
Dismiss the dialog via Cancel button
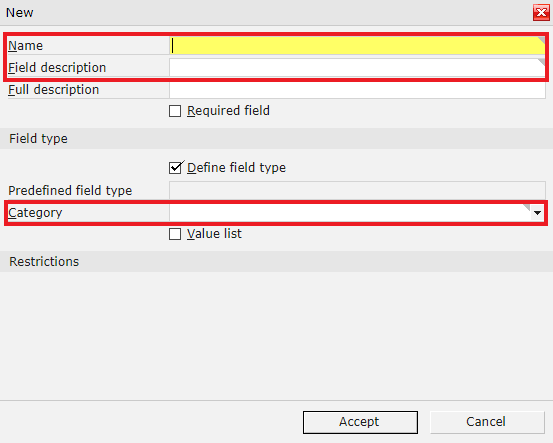tap(487, 422)
